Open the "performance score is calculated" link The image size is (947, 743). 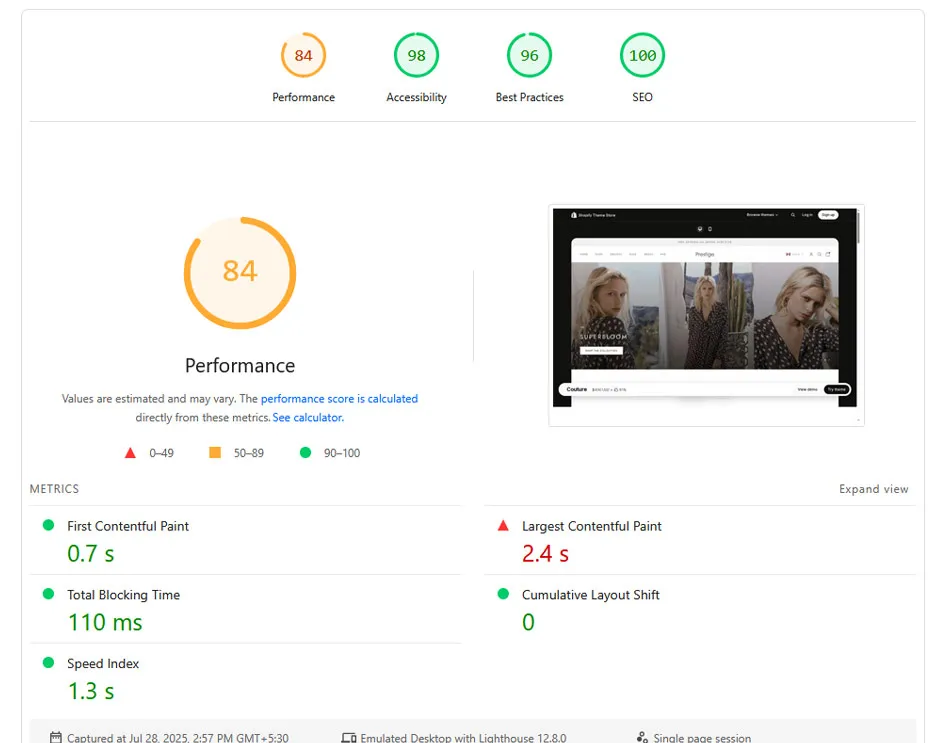[339, 399]
